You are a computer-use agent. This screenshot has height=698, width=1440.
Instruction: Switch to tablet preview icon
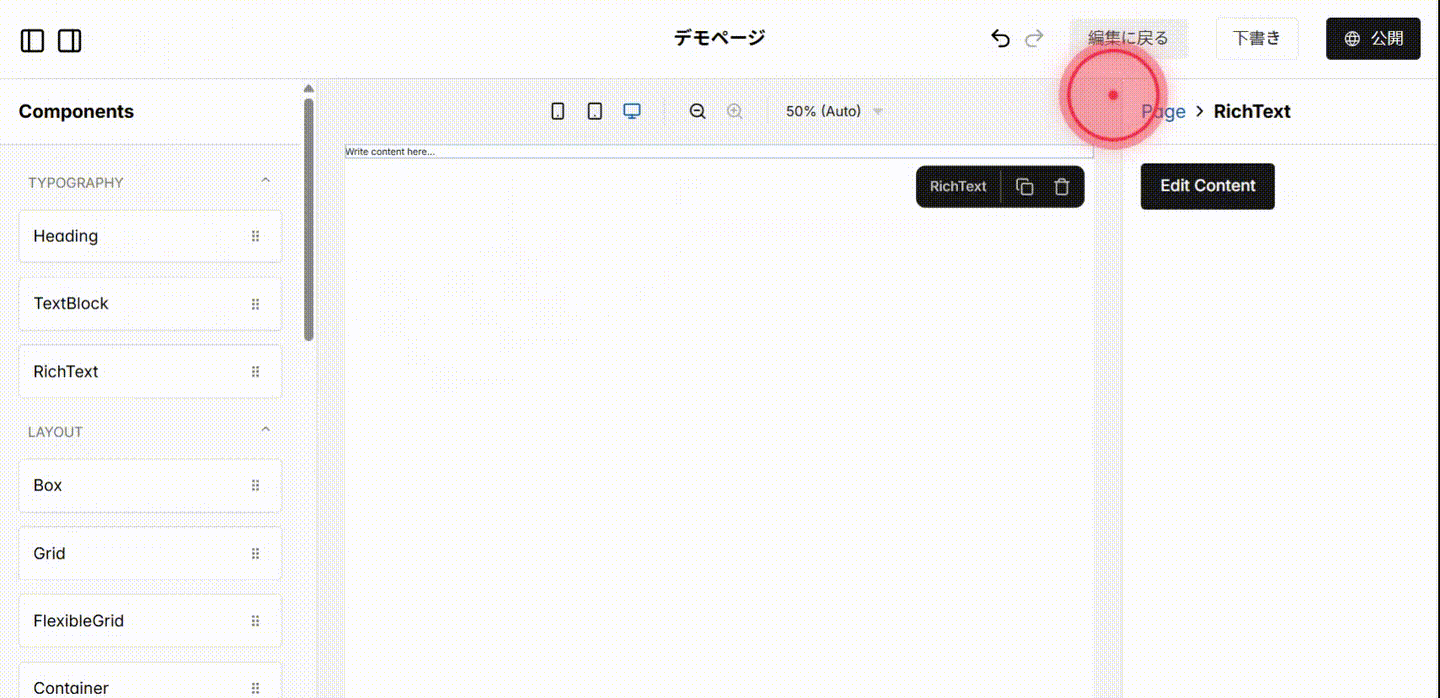(x=594, y=110)
